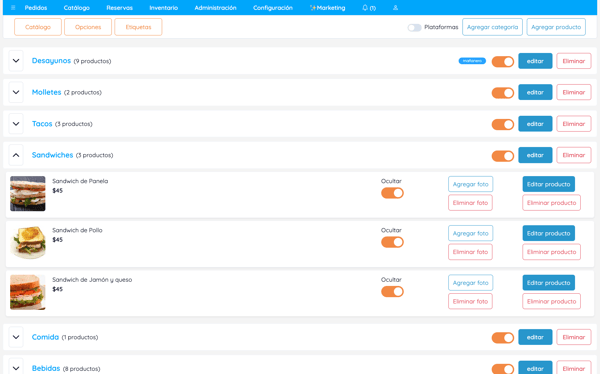Add photo to Sandwich de Jamón y queso
600x374 pixels.
(x=470, y=283)
